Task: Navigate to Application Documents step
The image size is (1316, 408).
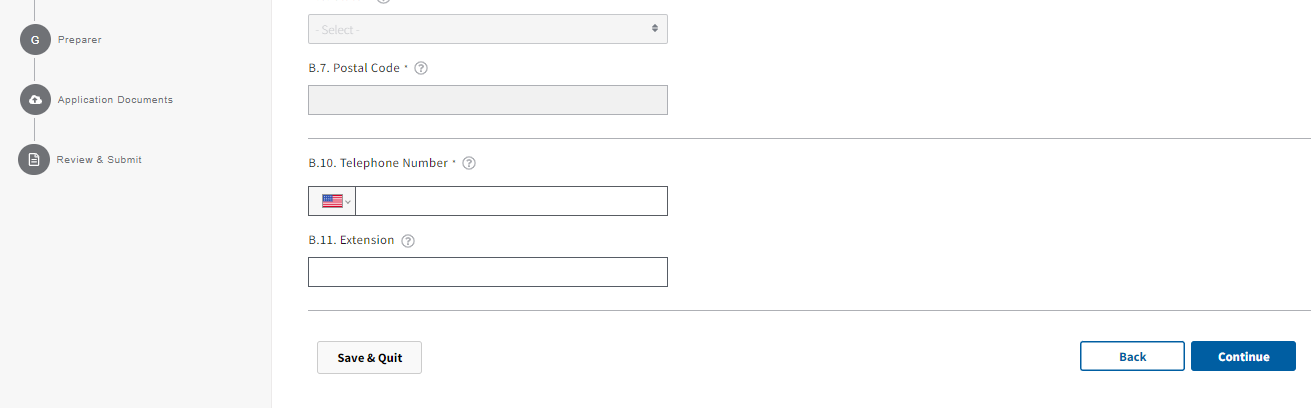Action: (x=115, y=100)
